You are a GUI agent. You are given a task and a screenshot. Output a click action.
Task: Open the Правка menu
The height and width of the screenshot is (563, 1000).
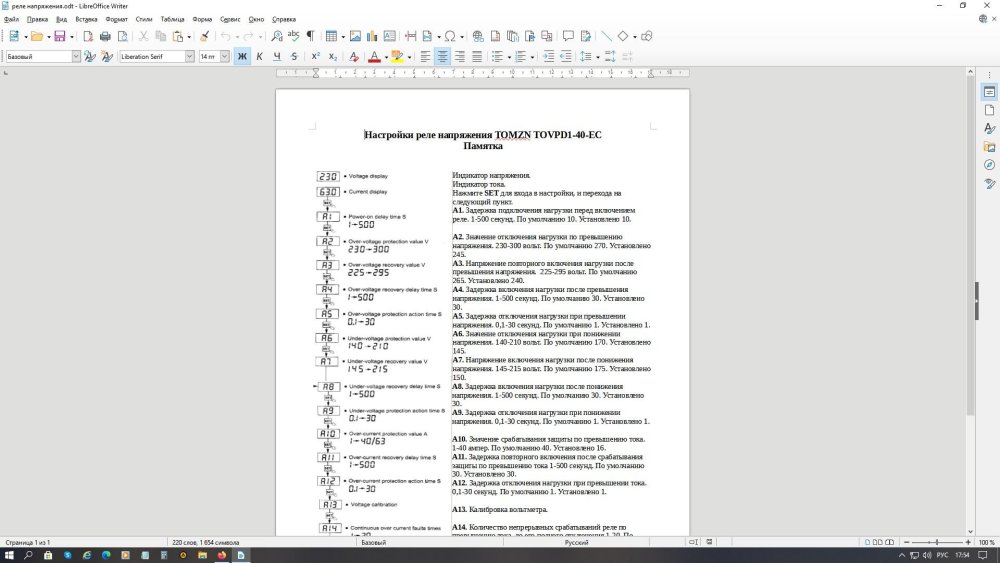tap(38, 19)
